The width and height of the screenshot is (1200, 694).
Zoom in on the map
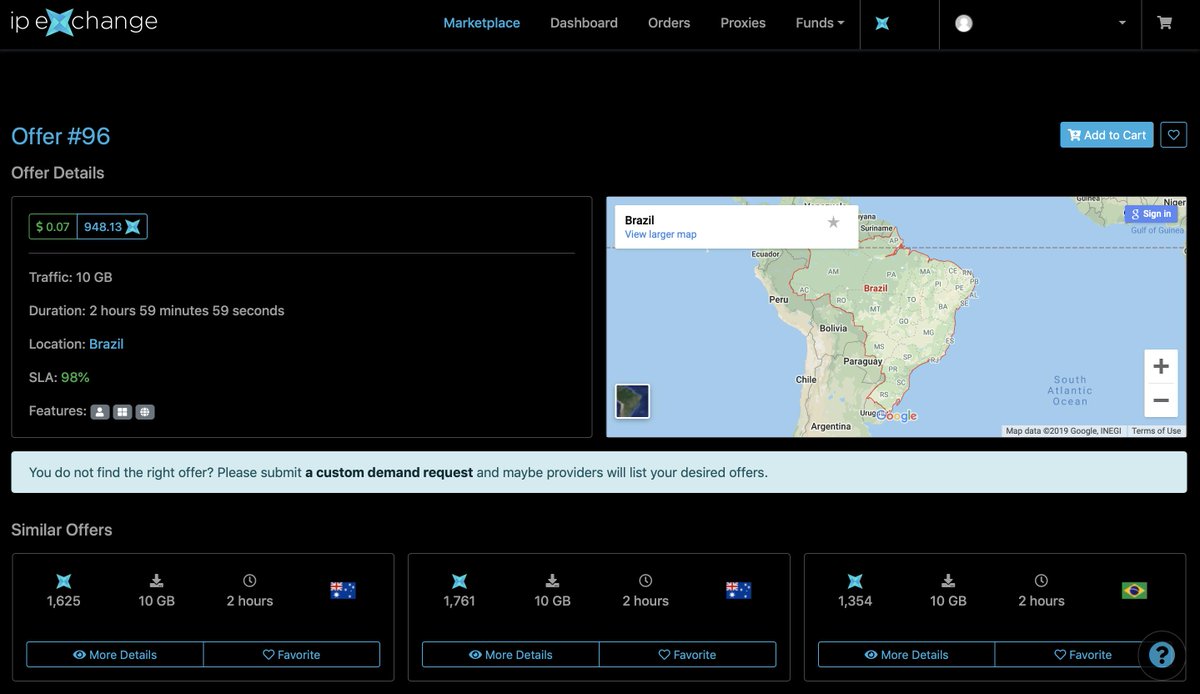[x=1161, y=366]
